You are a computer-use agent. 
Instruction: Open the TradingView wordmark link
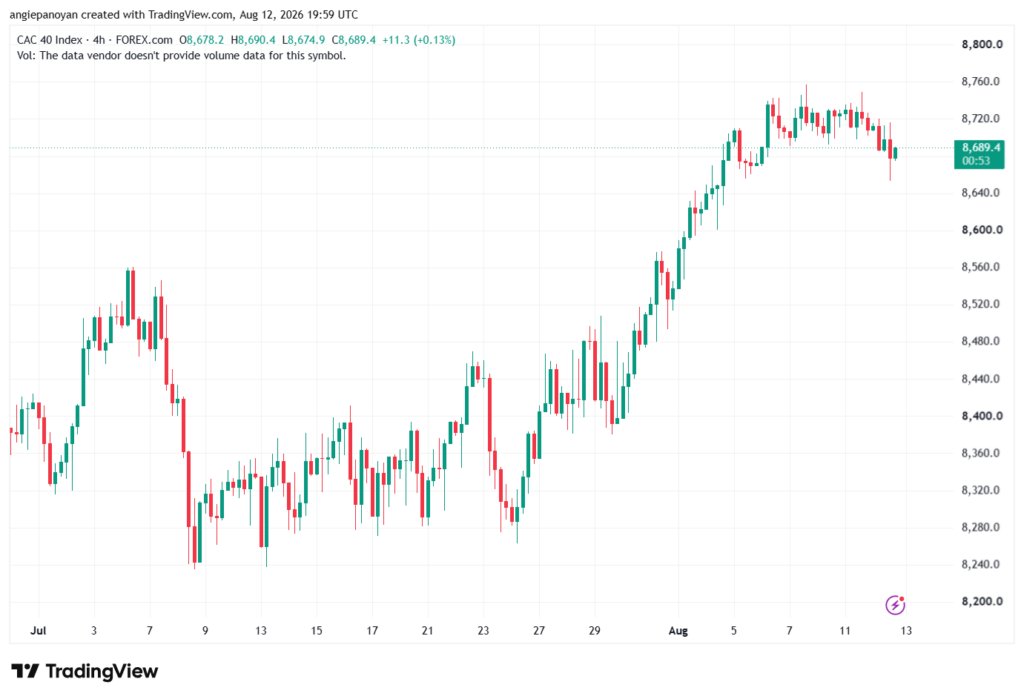click(102, 672)
